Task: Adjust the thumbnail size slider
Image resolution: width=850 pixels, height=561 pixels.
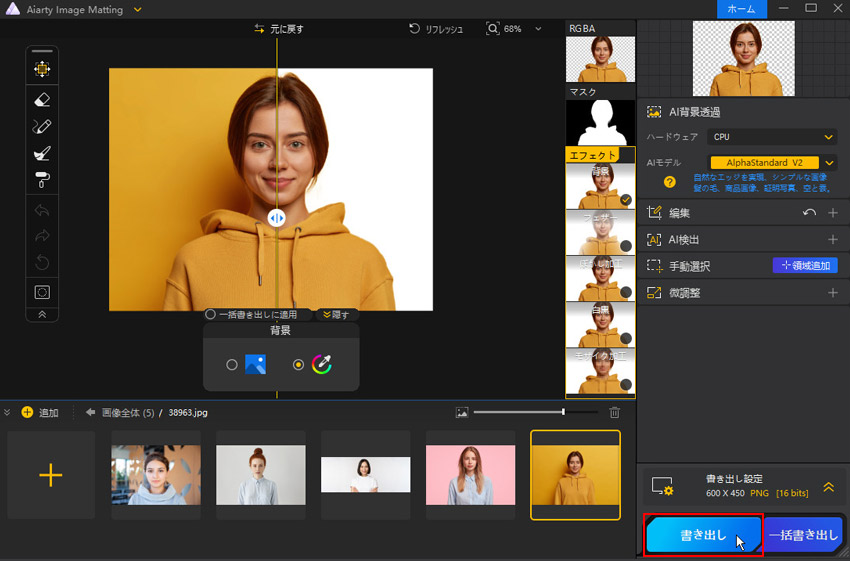Action: click(563, 412)
